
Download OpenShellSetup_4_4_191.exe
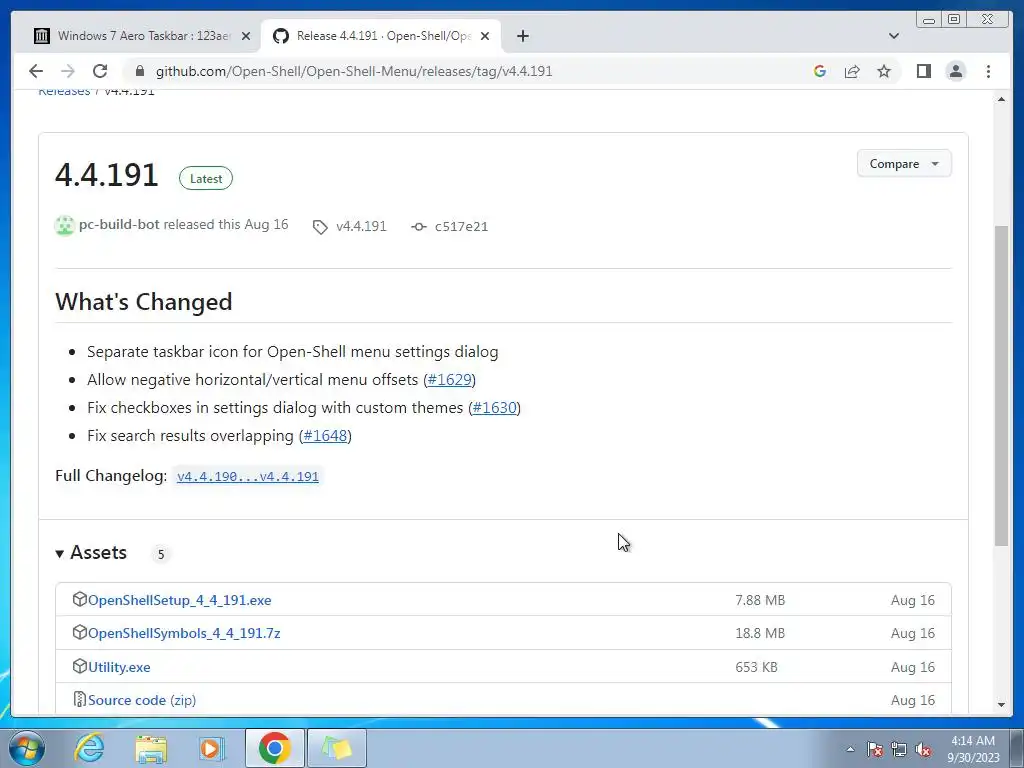point(180,600)
